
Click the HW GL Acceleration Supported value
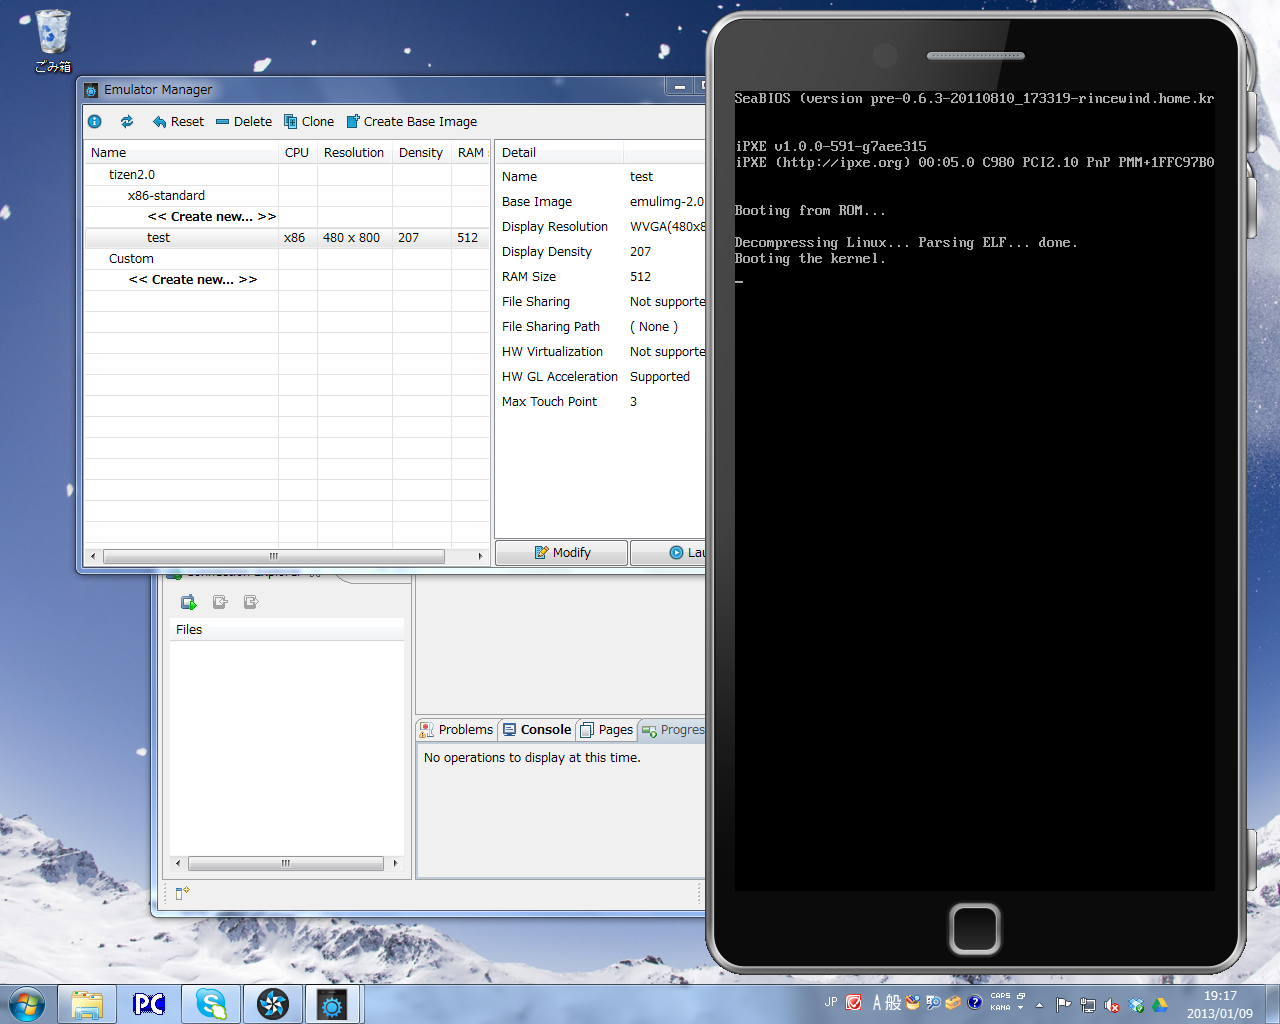pyautogui.click(x=660, y=377)
